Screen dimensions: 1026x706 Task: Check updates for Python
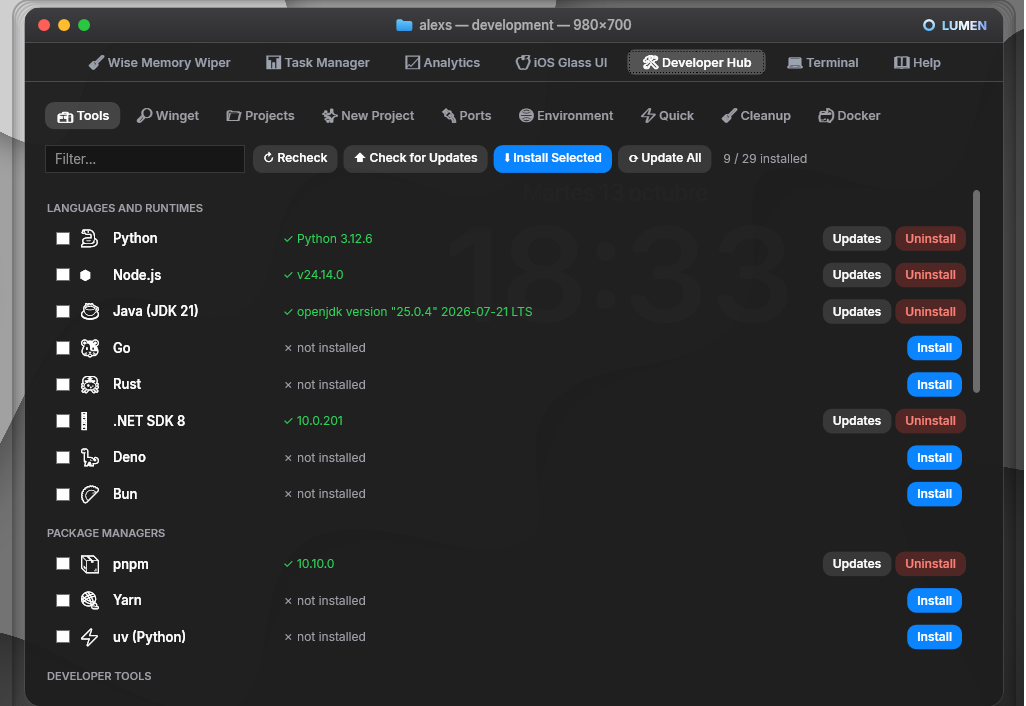coord(857,239)
